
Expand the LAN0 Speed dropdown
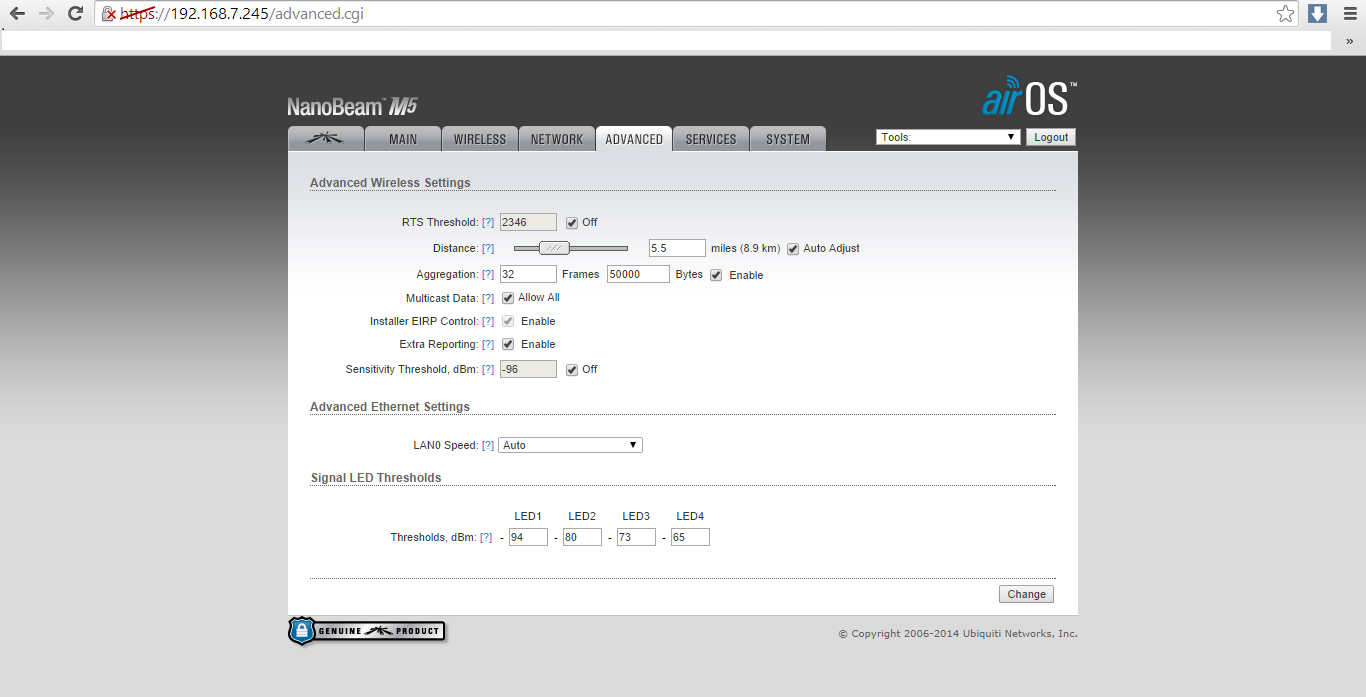[x=570, y=445]
